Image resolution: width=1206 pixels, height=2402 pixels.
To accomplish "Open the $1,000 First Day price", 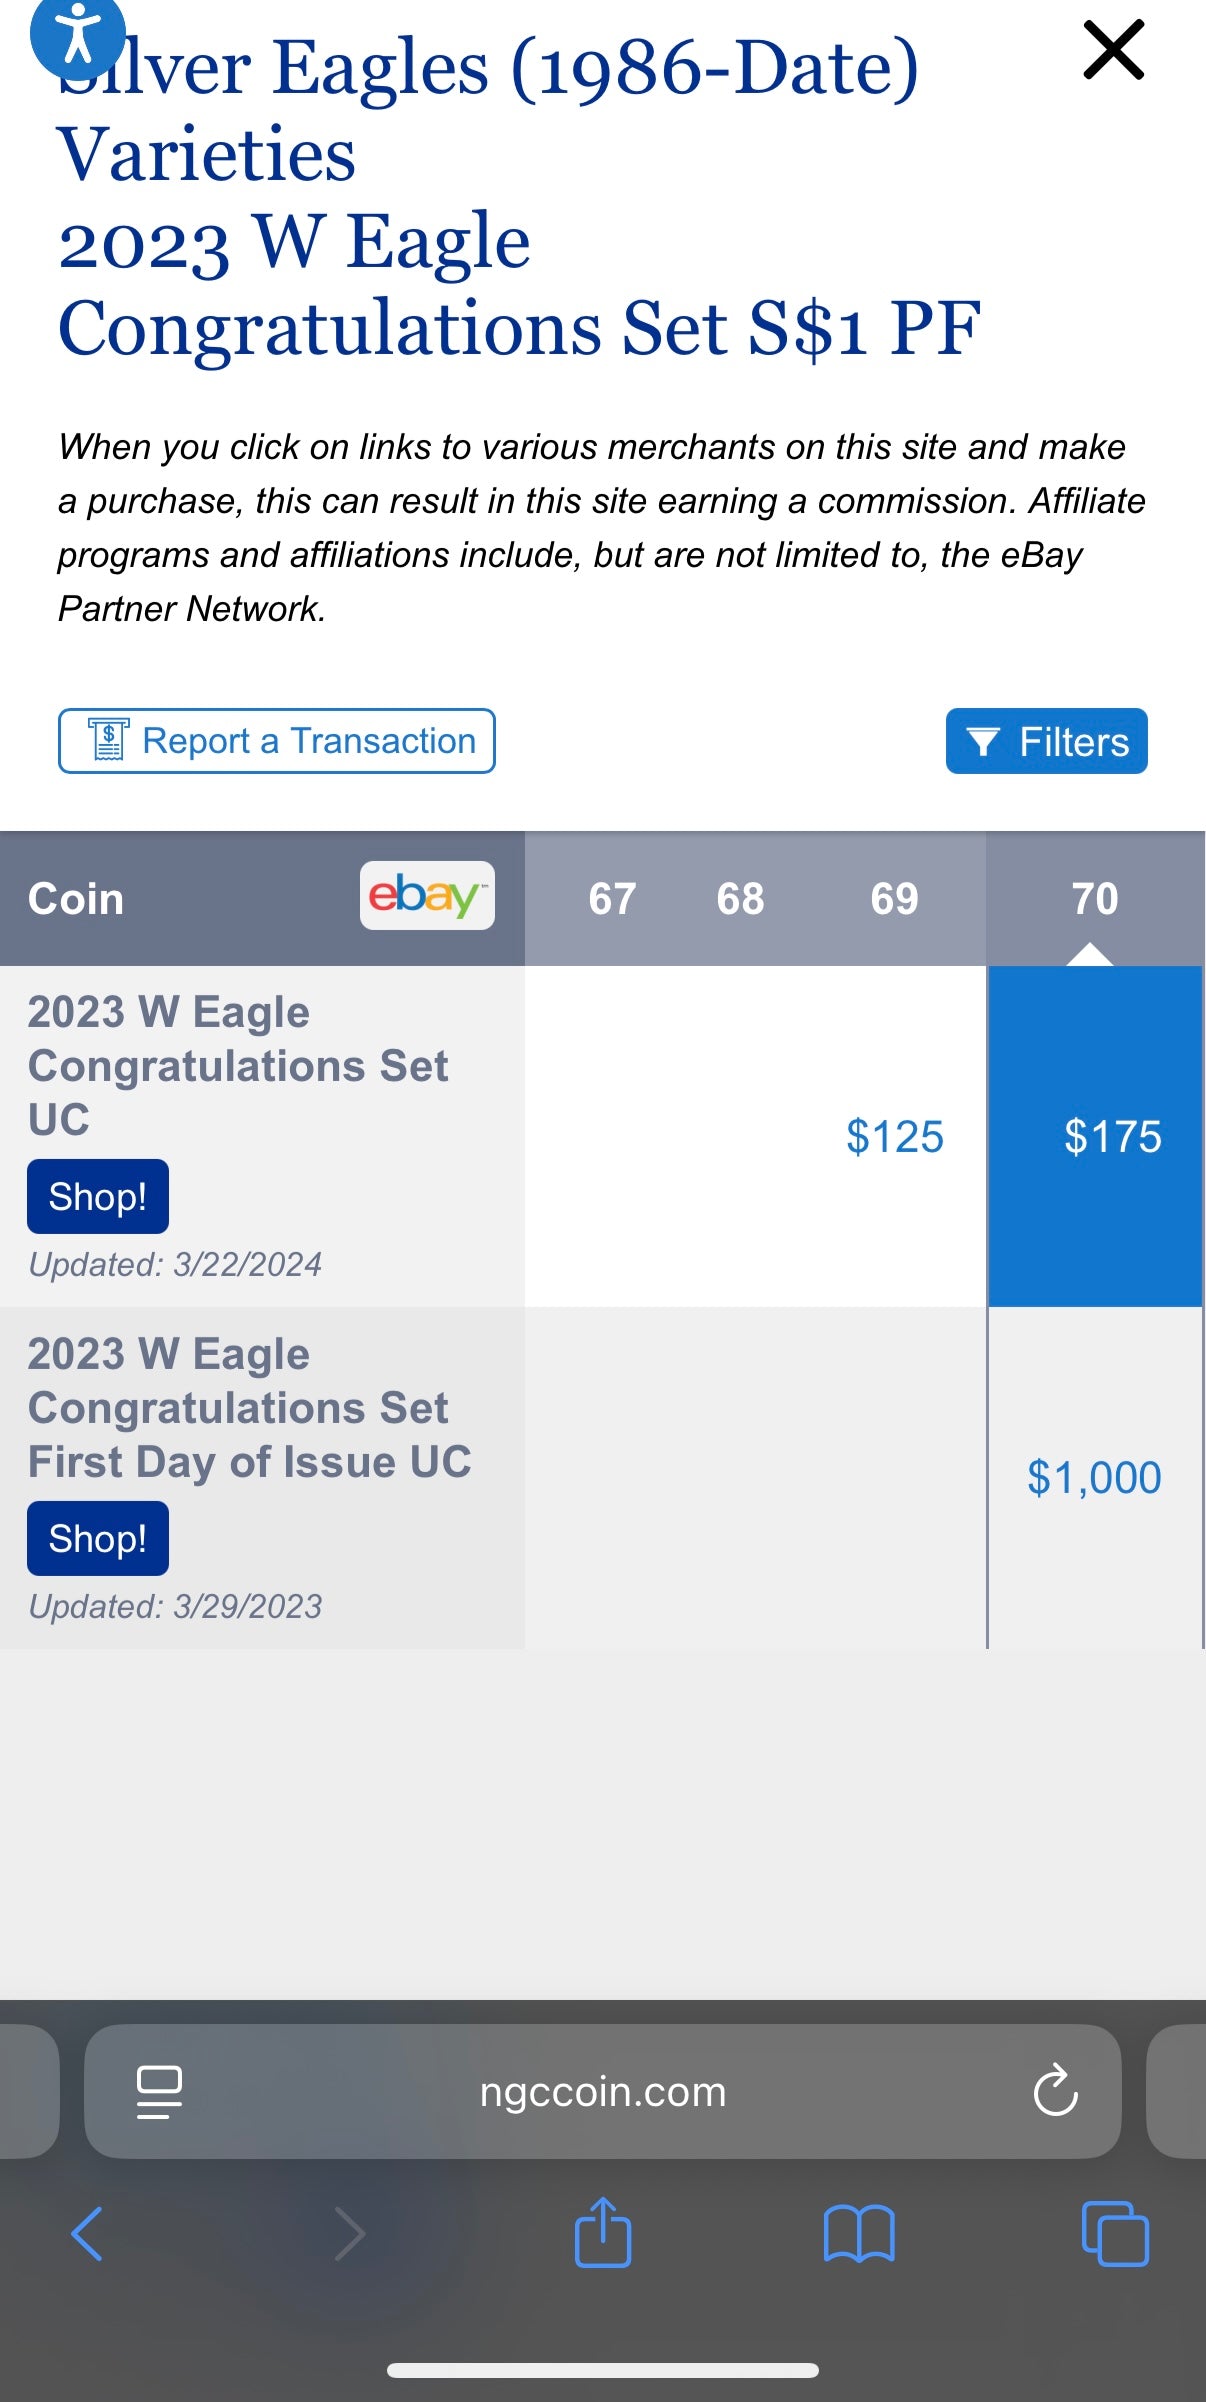I will [x=1094, y=1478].
